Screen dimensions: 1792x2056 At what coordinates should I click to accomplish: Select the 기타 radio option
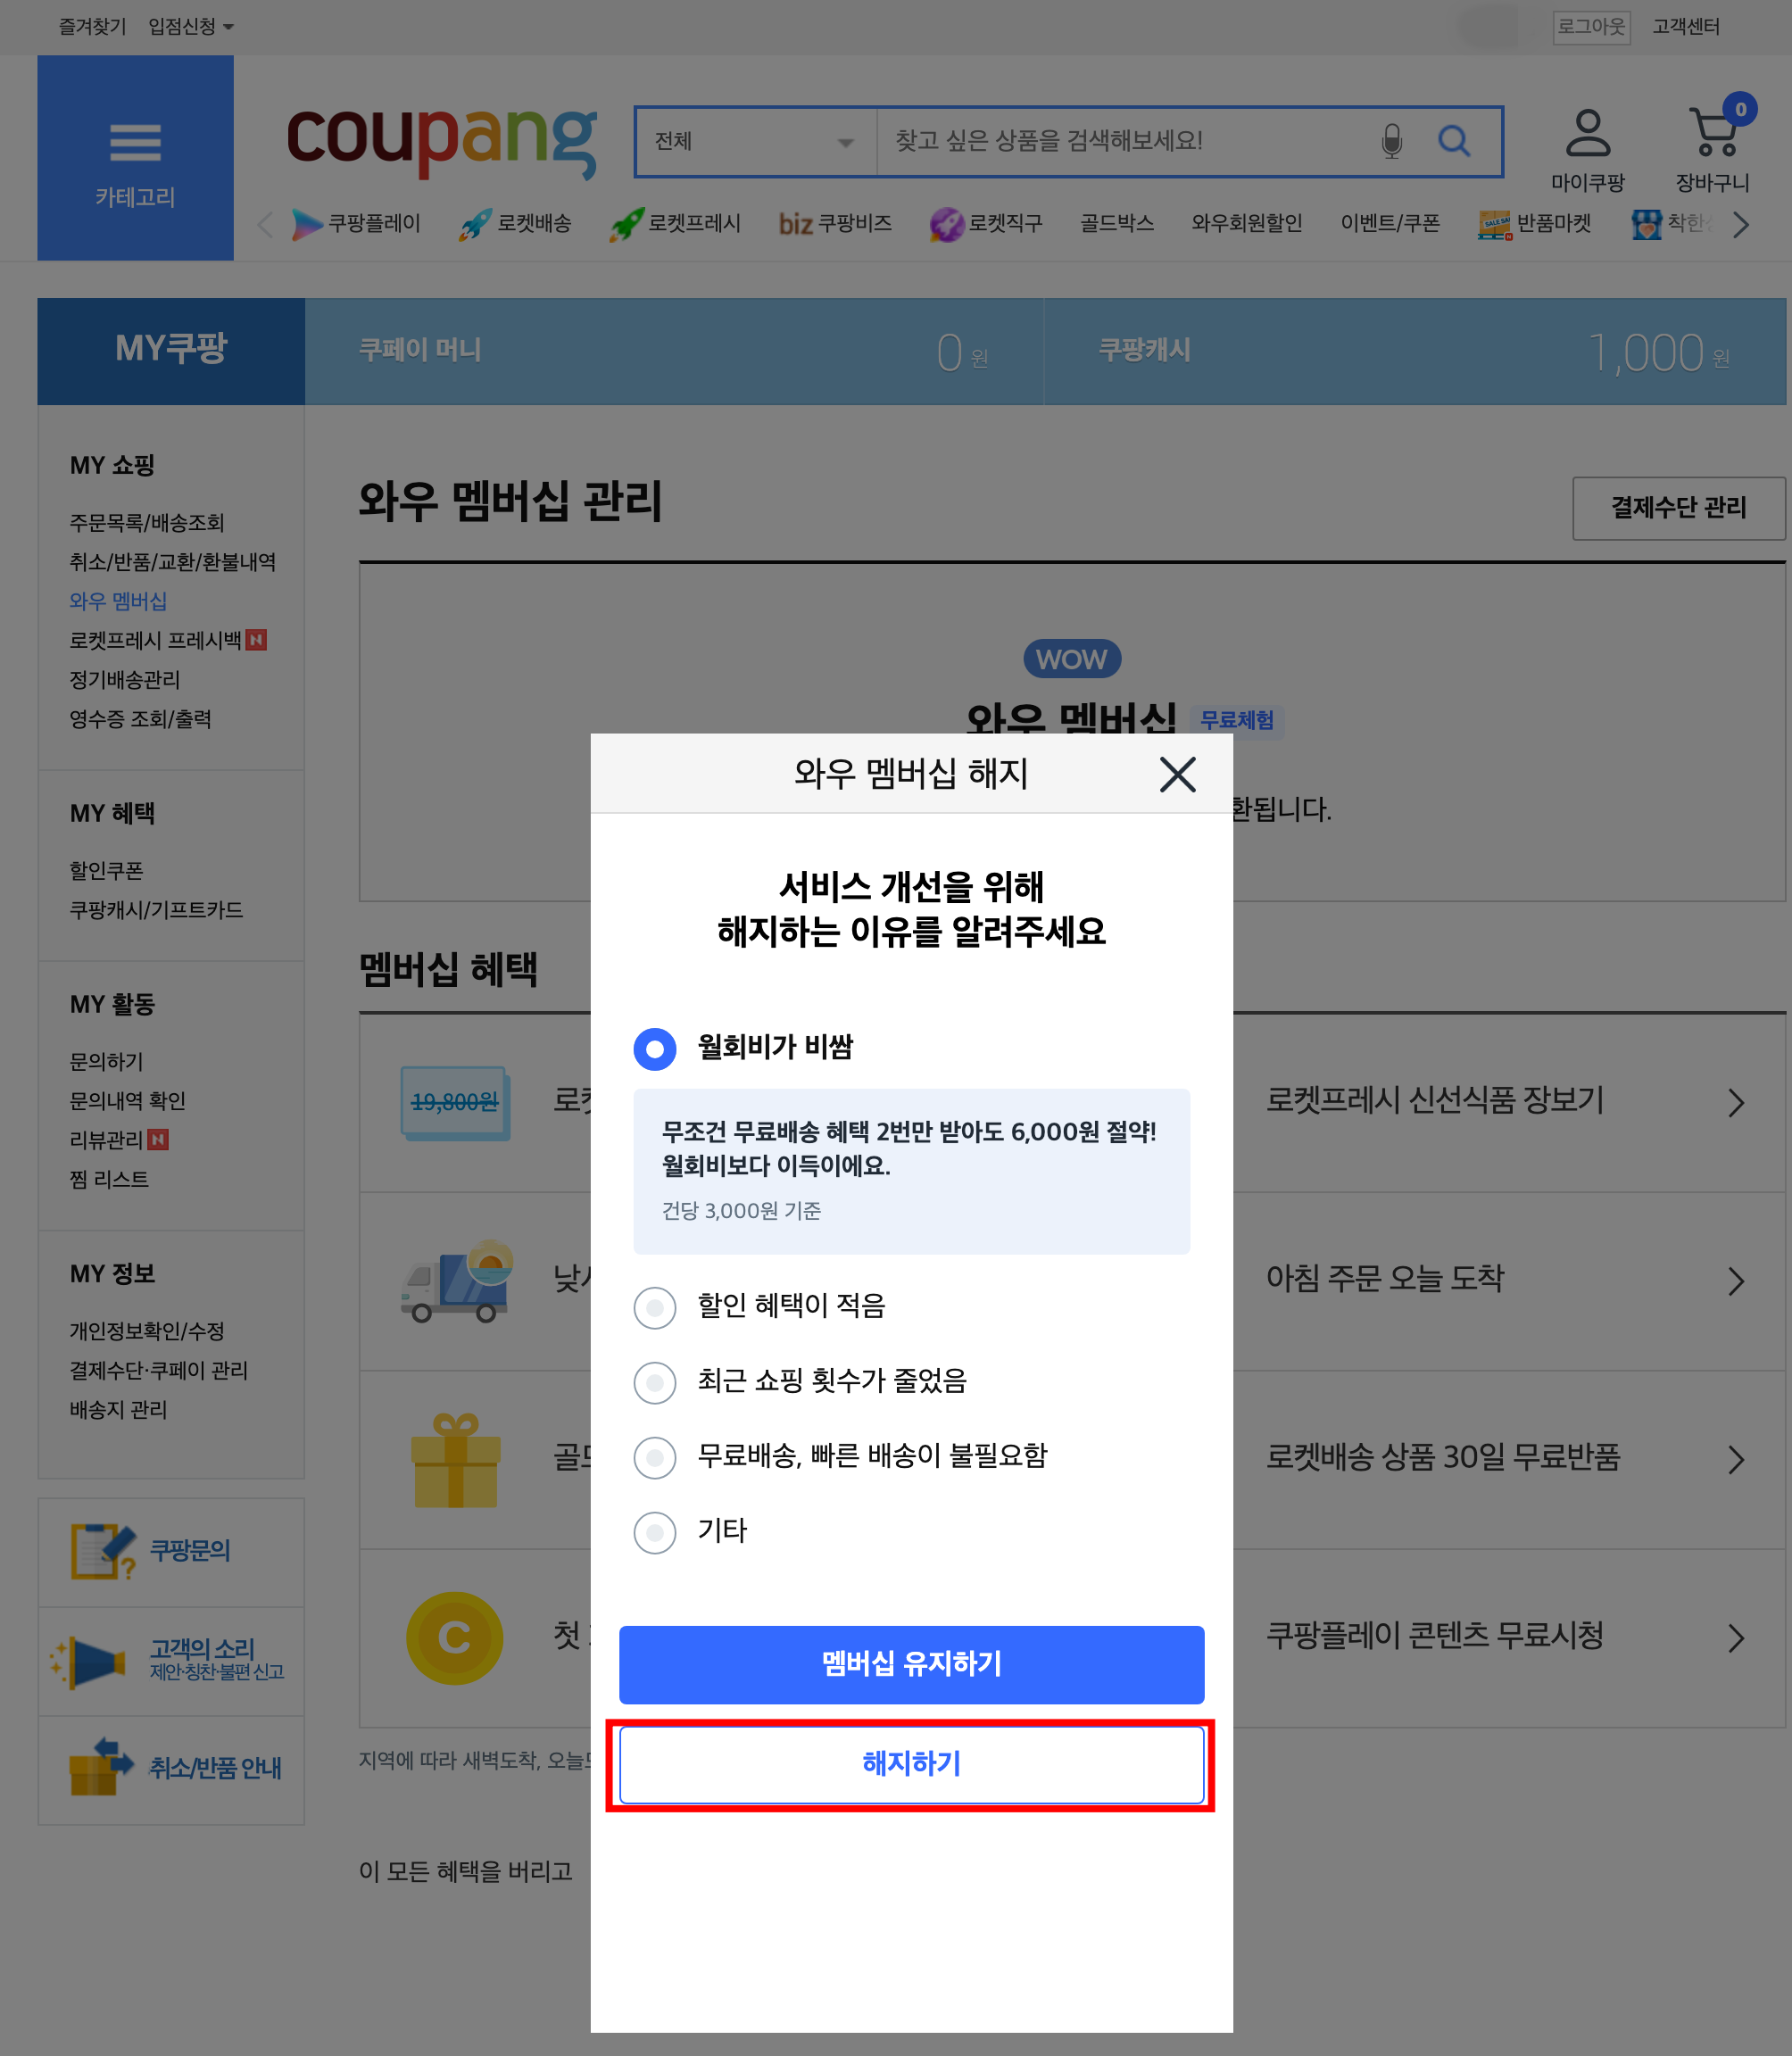tap(655, 1532)
